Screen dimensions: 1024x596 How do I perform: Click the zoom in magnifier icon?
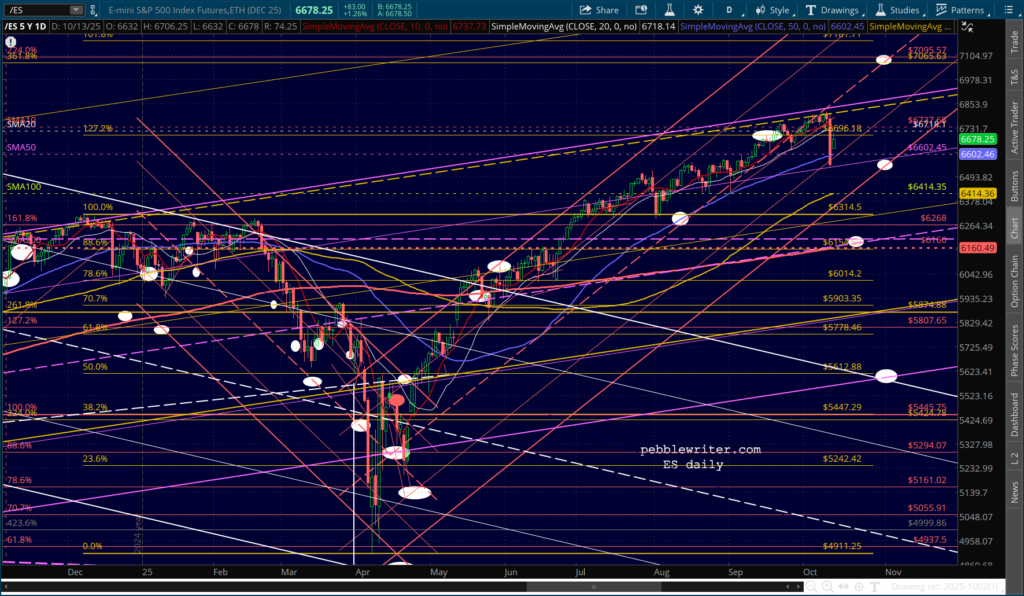(x=827, y=587)
